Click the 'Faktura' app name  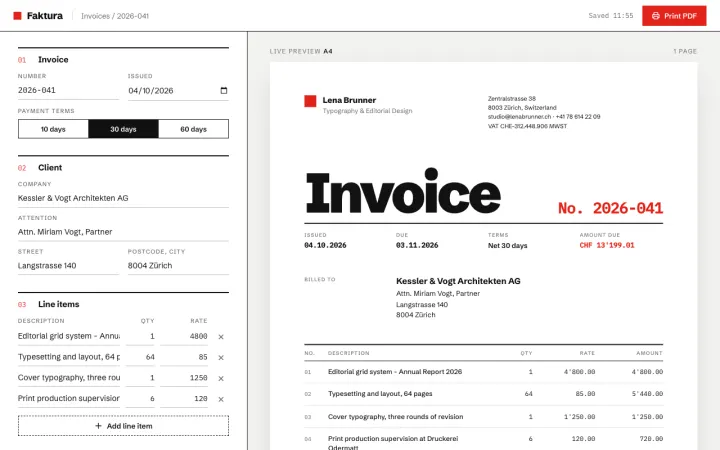pyautogui.click(x=45, y=16)
